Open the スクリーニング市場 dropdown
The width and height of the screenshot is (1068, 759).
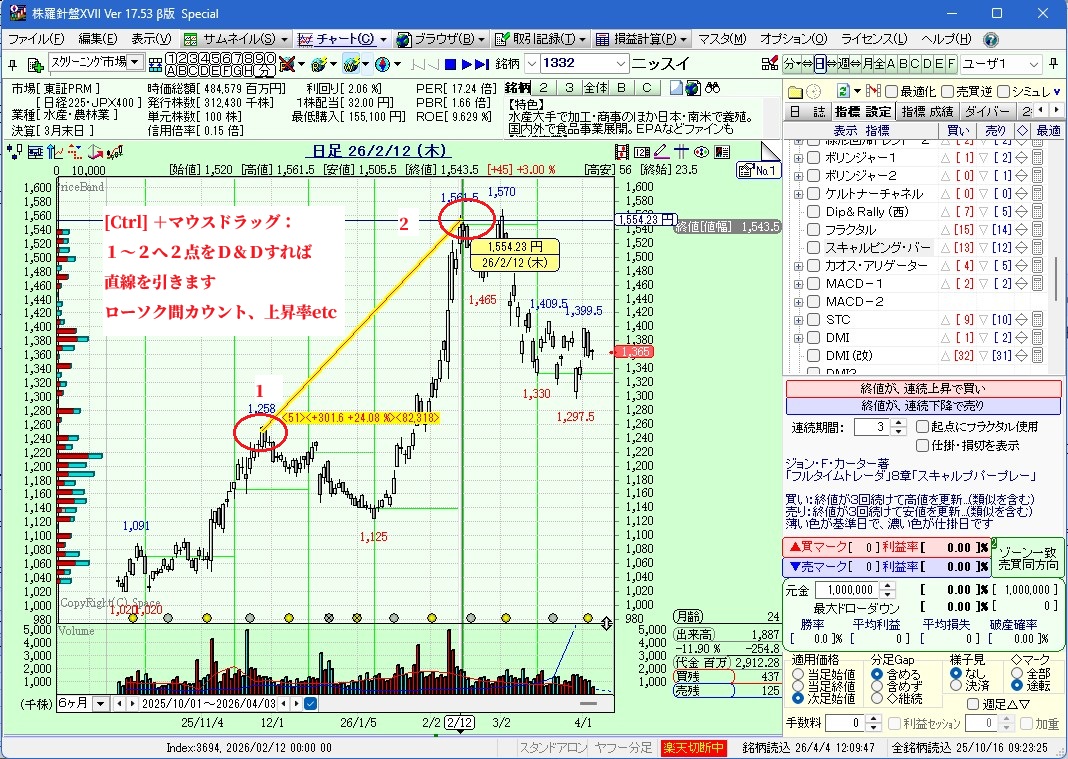[135, 63]
